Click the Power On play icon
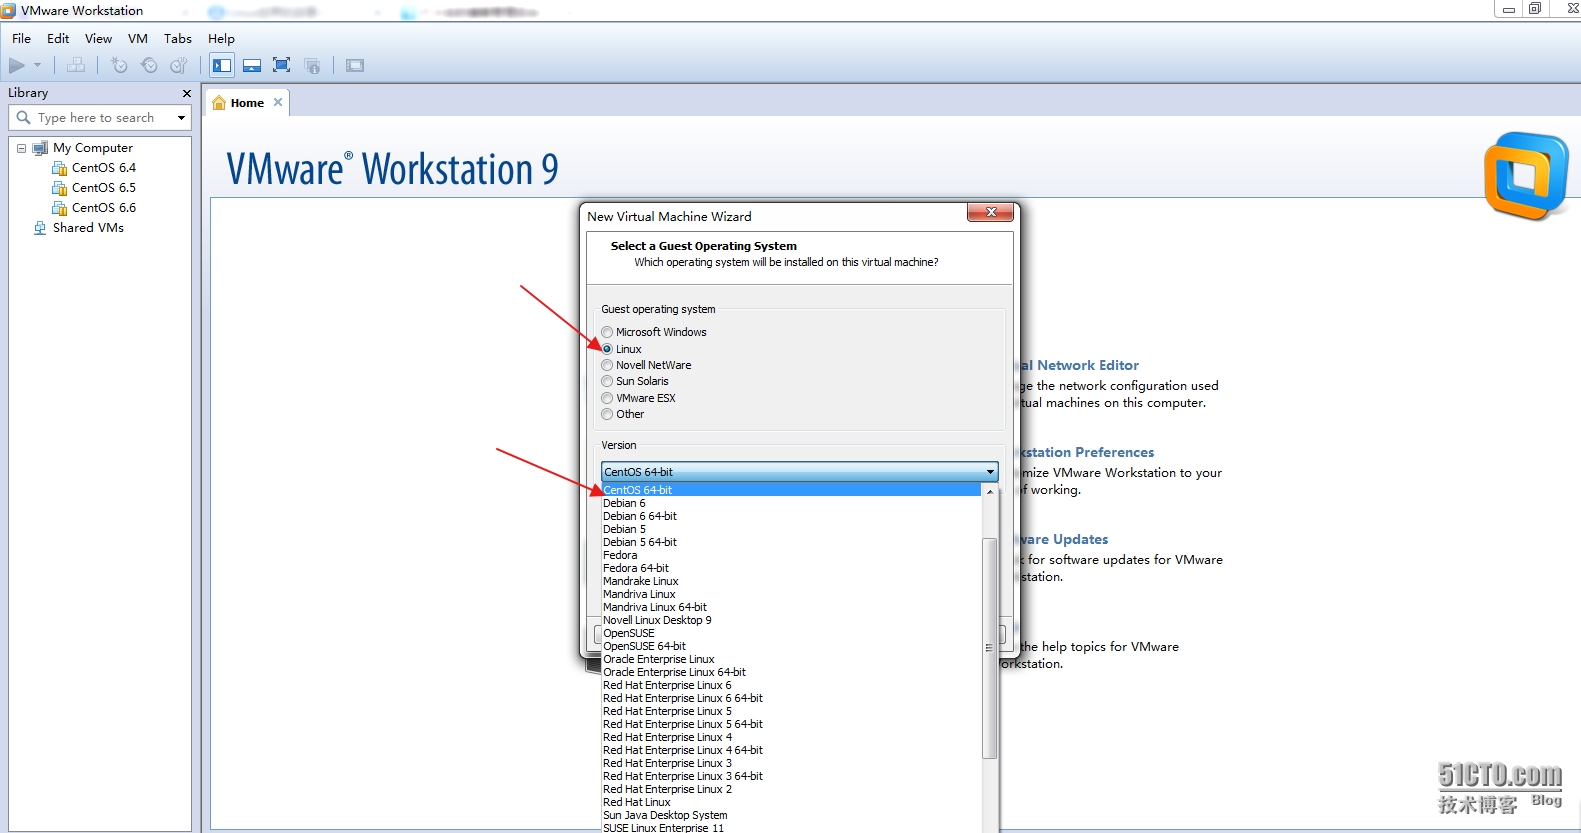The width and height of the screenshot is (1581, 833). (17, 65)
